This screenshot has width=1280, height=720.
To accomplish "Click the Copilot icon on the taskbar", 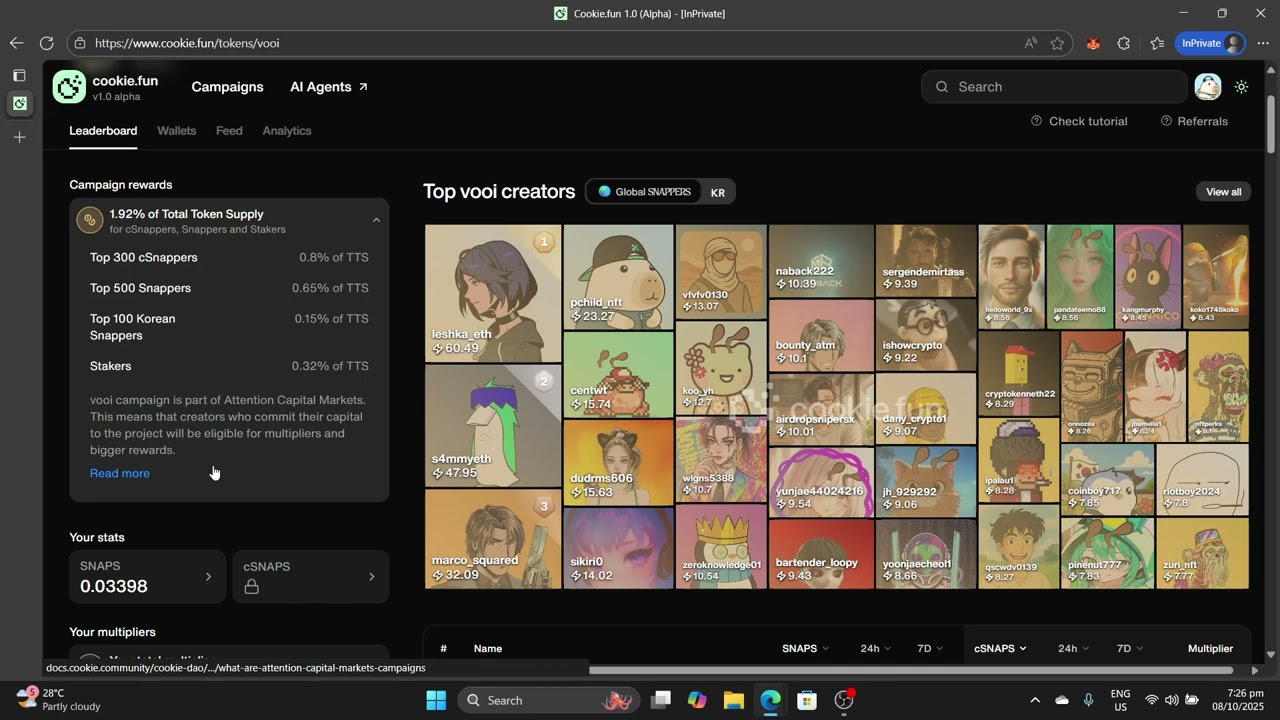I will [697, 700].
